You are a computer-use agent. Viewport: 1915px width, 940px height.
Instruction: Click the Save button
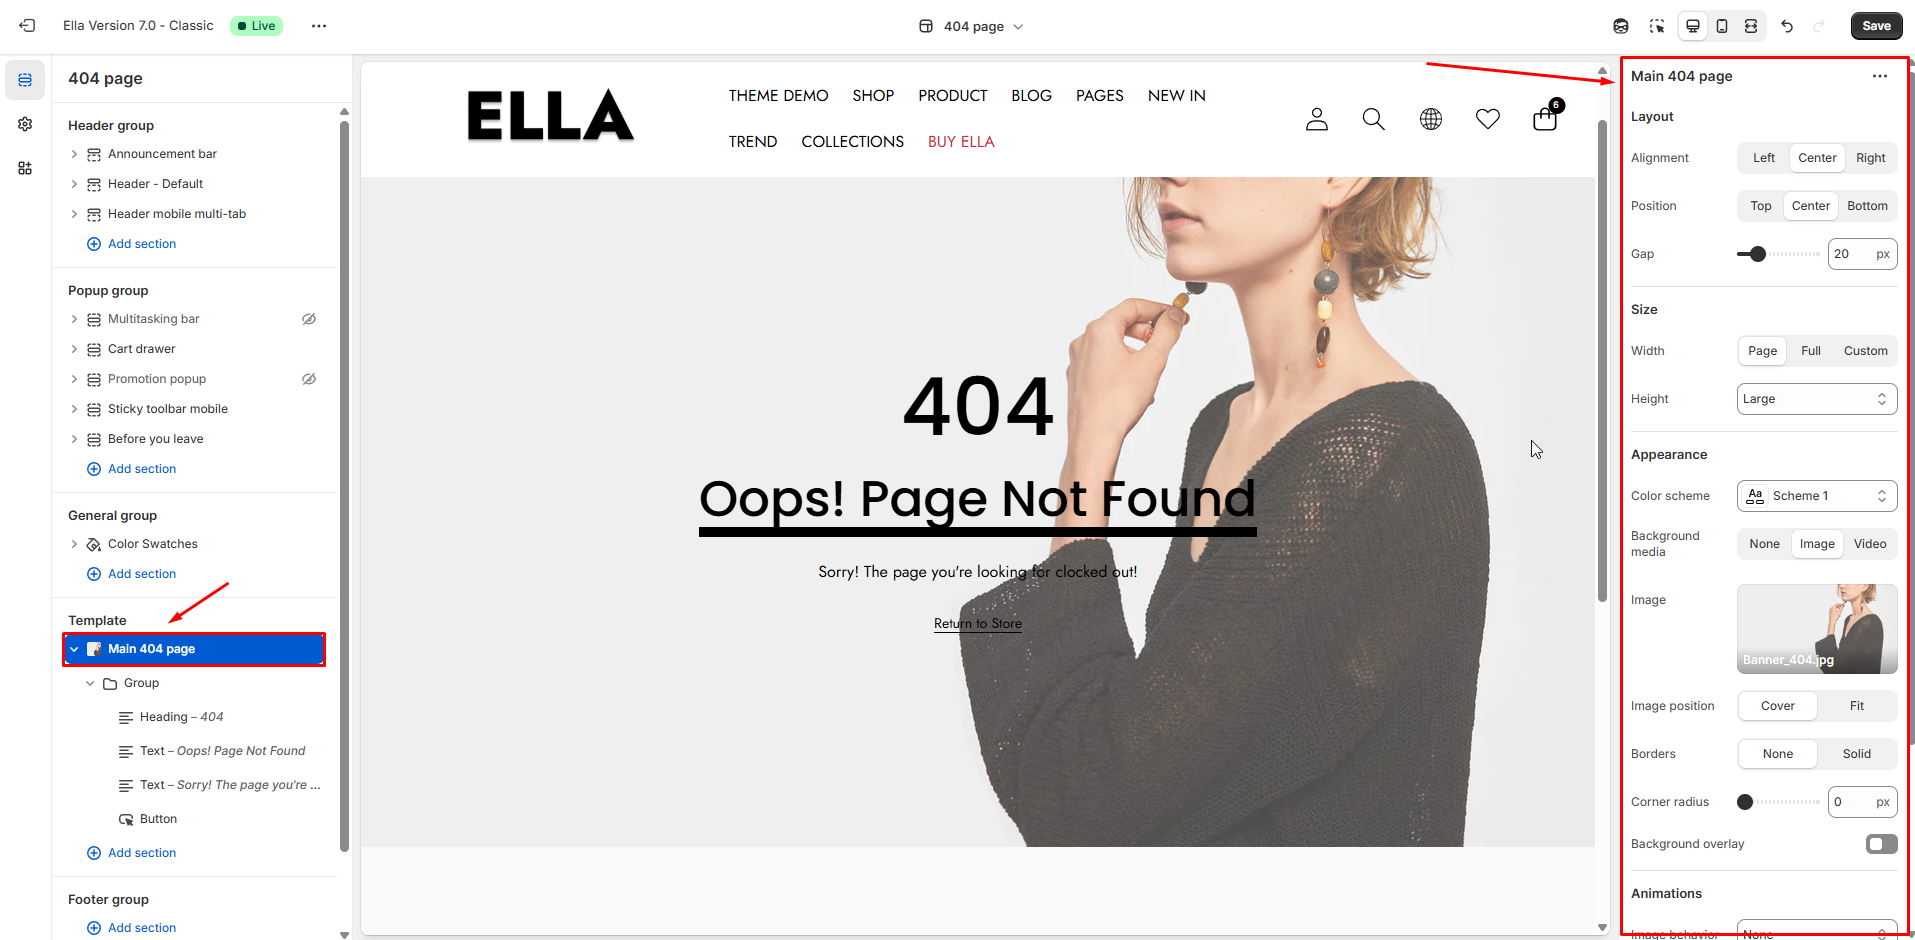click(x=1876, y=26)
